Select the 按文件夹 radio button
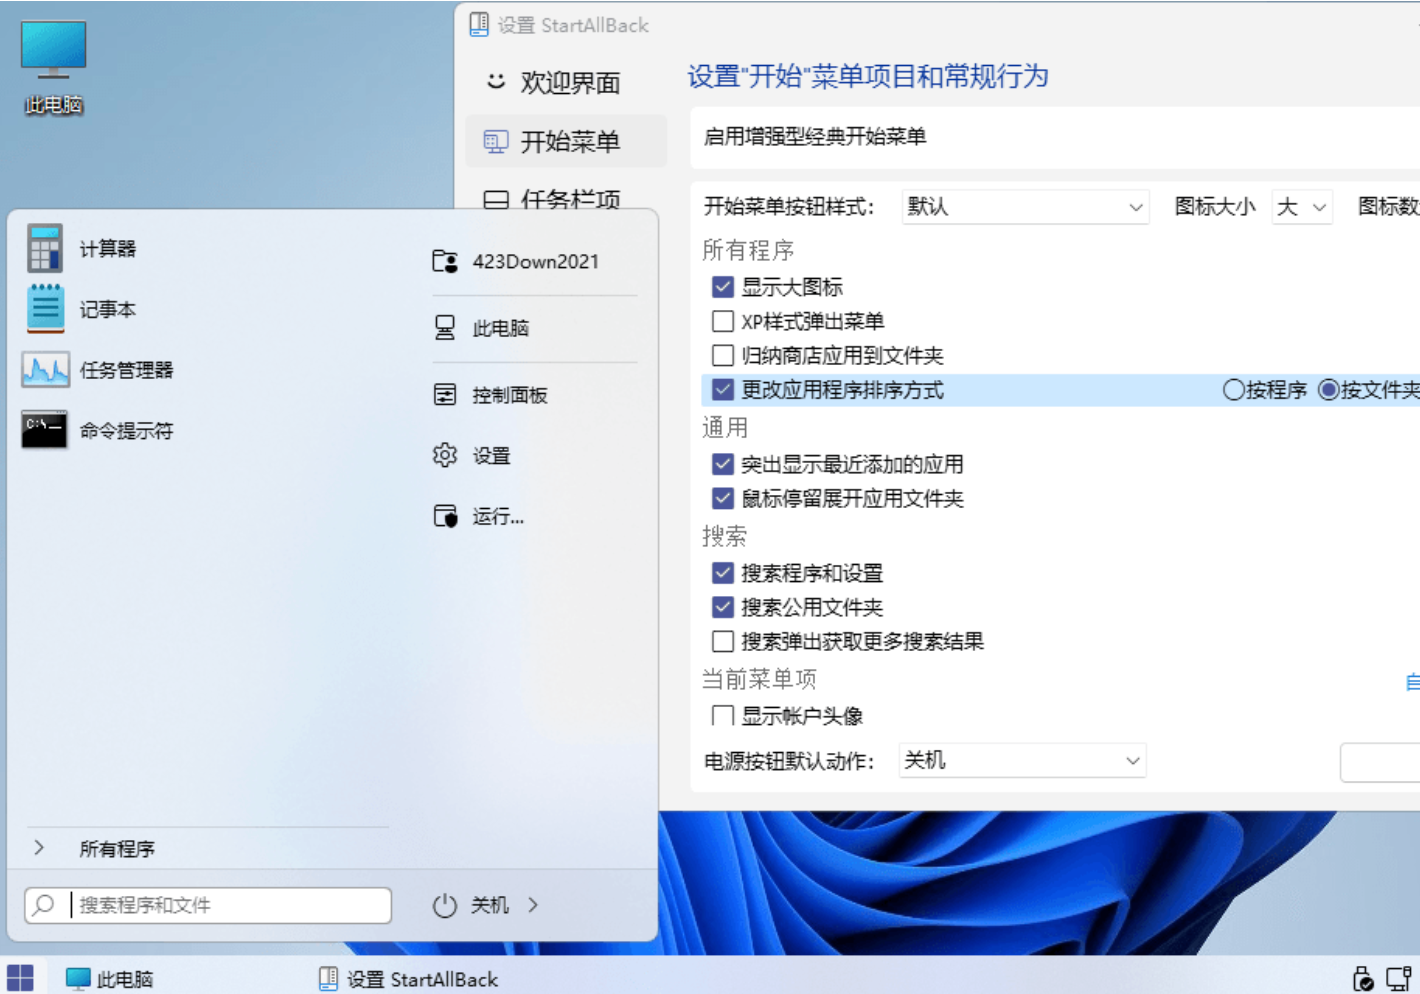Image resolution: width=1420 pixels, height=994 pixels. (x=1329, y=390)
